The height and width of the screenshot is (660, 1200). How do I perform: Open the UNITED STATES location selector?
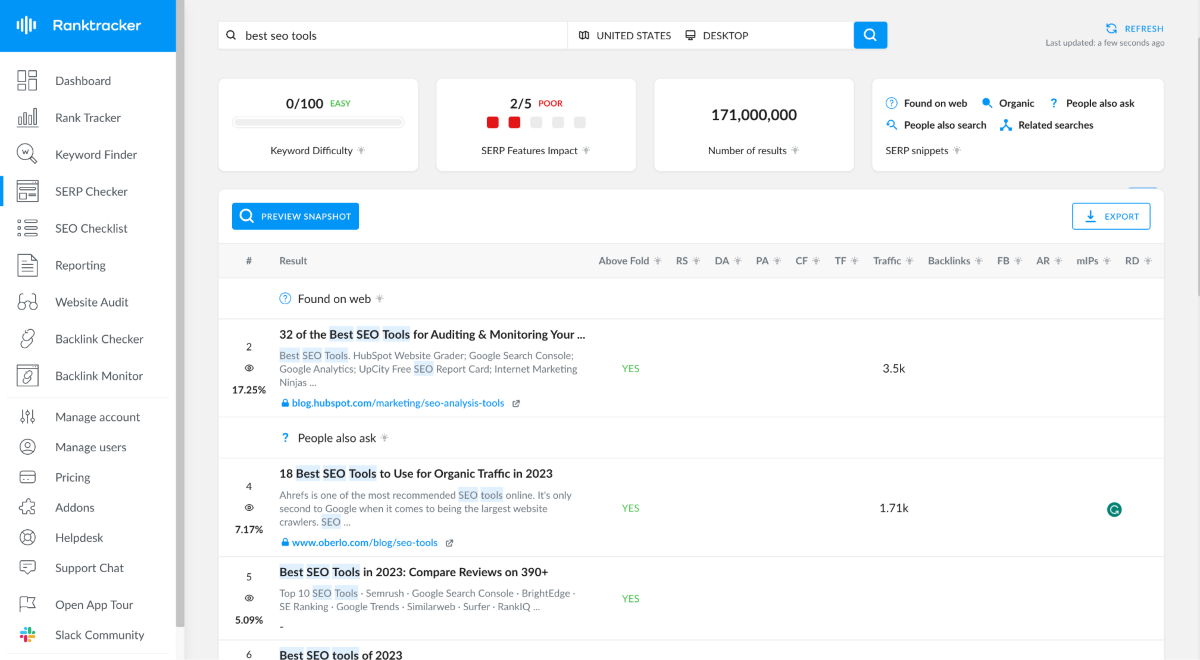(625, 36)
